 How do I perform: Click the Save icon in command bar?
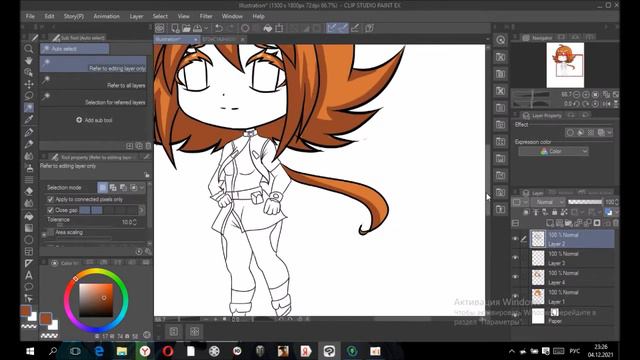198,28
